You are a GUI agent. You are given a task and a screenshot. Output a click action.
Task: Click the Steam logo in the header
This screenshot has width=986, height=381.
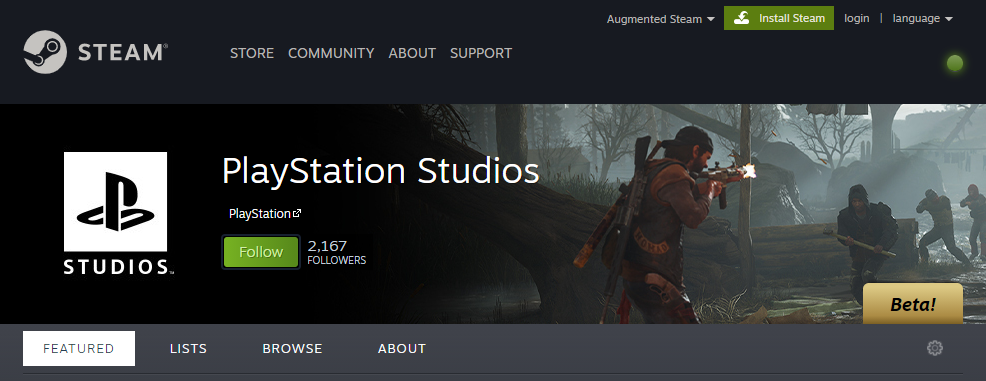pyautogui.click(x=96, y=52)
